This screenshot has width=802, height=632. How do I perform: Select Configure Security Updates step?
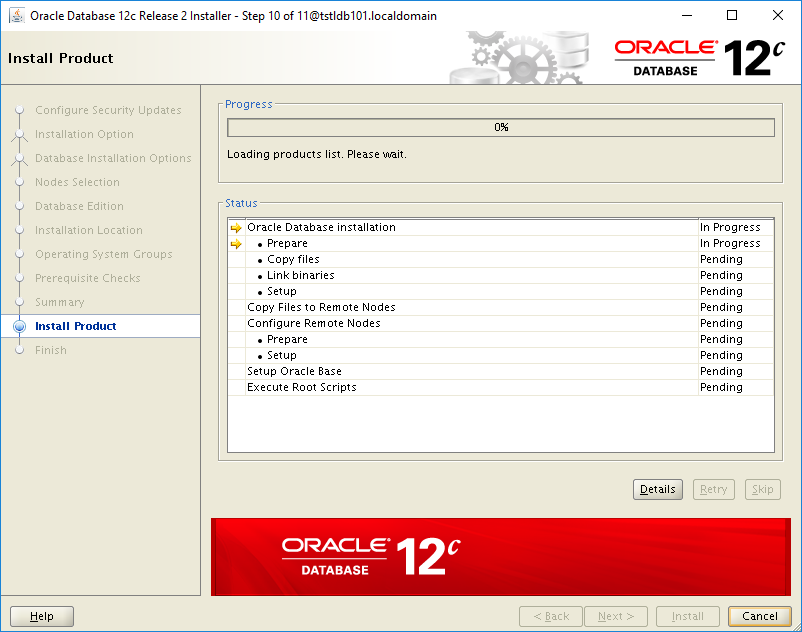[108, 110]
